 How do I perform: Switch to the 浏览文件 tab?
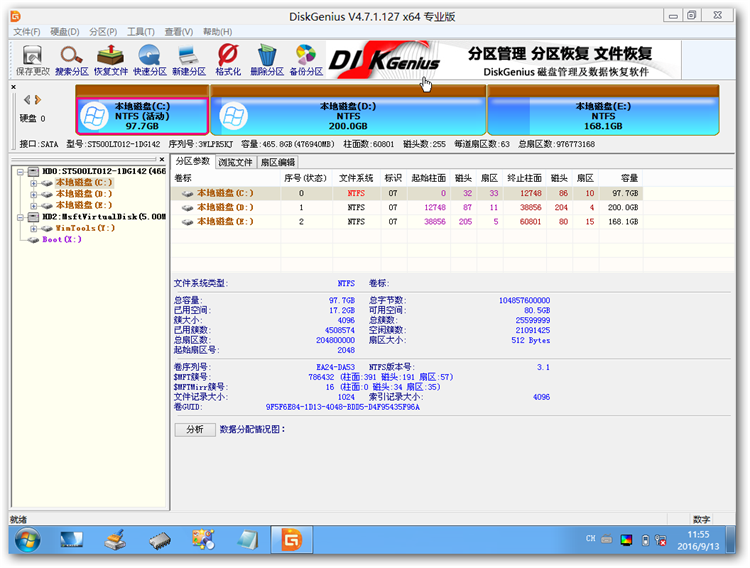[x=235, y=162]
